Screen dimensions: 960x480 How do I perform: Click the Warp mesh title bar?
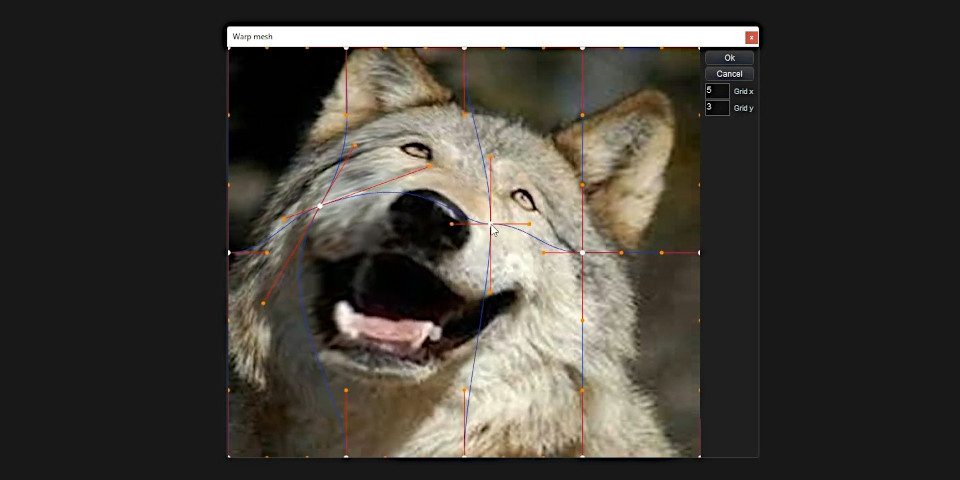(x=480, y=37)
